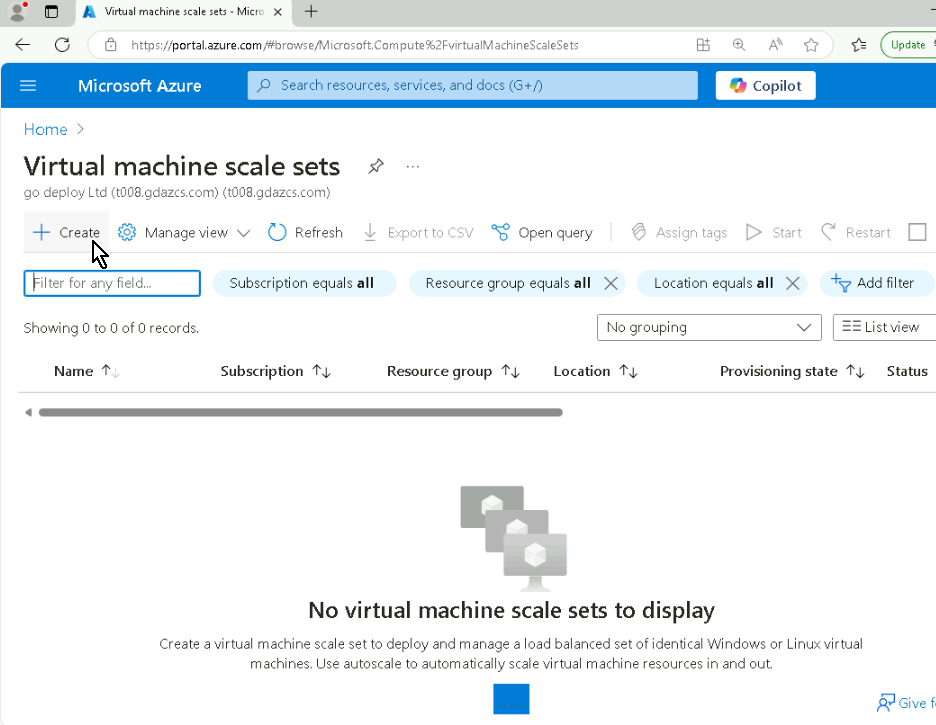Click Export to CSV

pos(418,233)
